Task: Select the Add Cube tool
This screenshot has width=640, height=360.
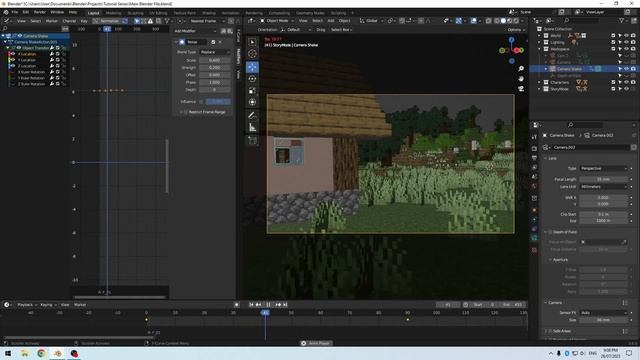Action: 252,141
